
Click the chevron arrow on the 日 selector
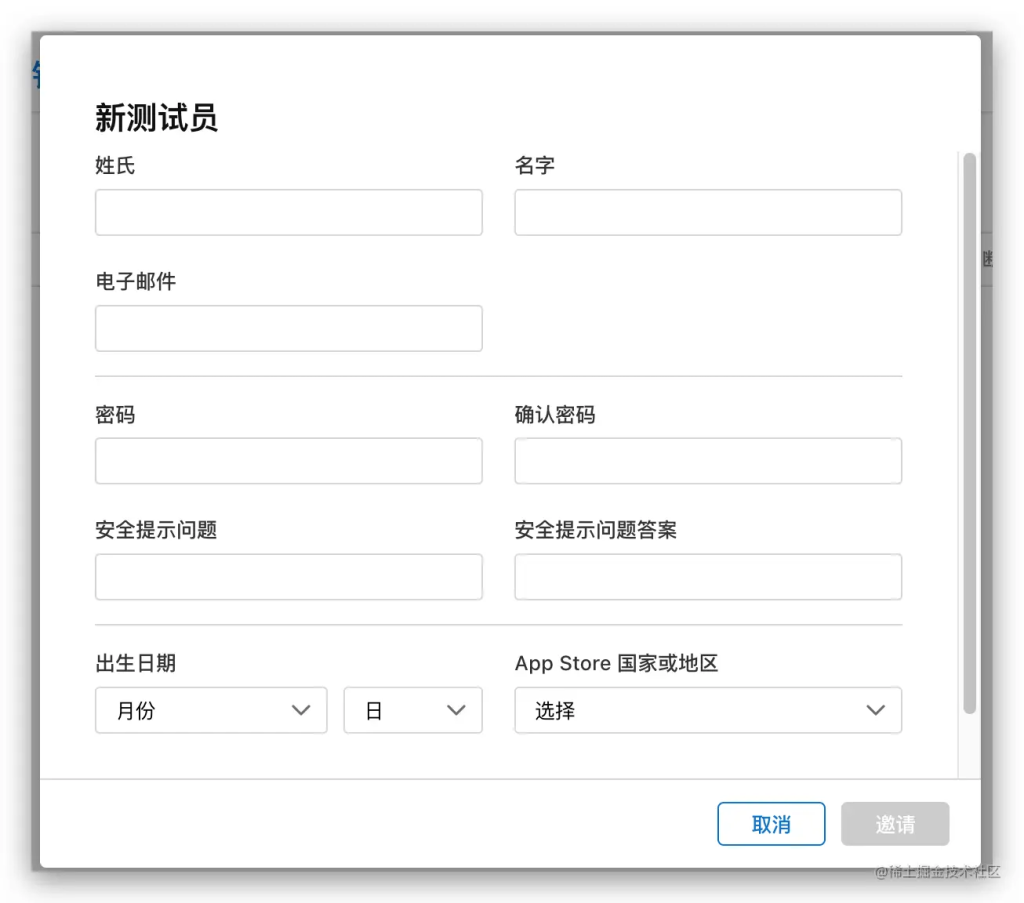pyautogui.click(x=455, y=710)
